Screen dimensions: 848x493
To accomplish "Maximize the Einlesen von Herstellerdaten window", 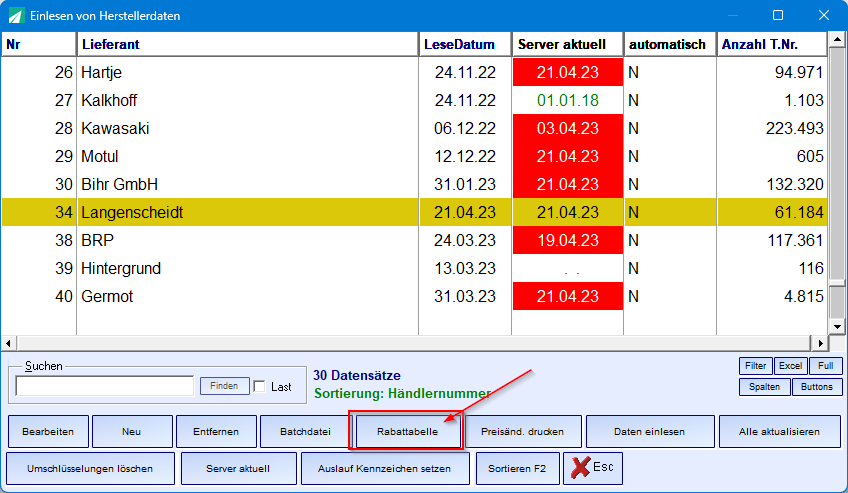I will coord(778,15).
